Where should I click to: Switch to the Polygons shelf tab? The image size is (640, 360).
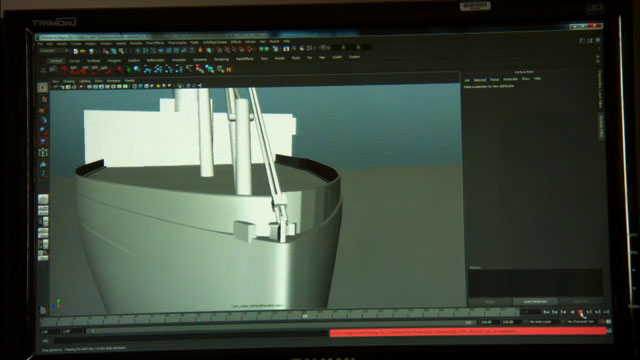(114, 60)
